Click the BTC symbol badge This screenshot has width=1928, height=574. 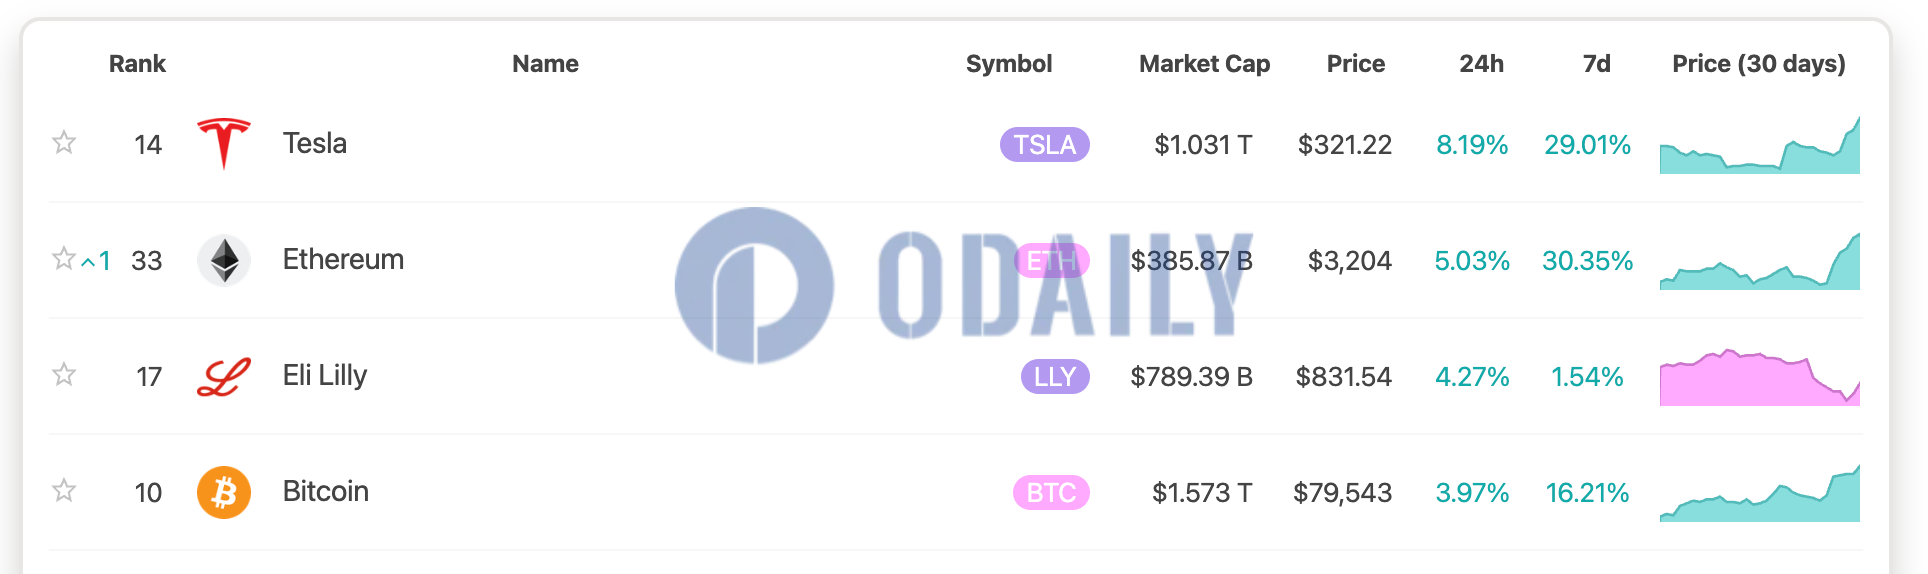pyautogui.click(x=1051, y=493)
